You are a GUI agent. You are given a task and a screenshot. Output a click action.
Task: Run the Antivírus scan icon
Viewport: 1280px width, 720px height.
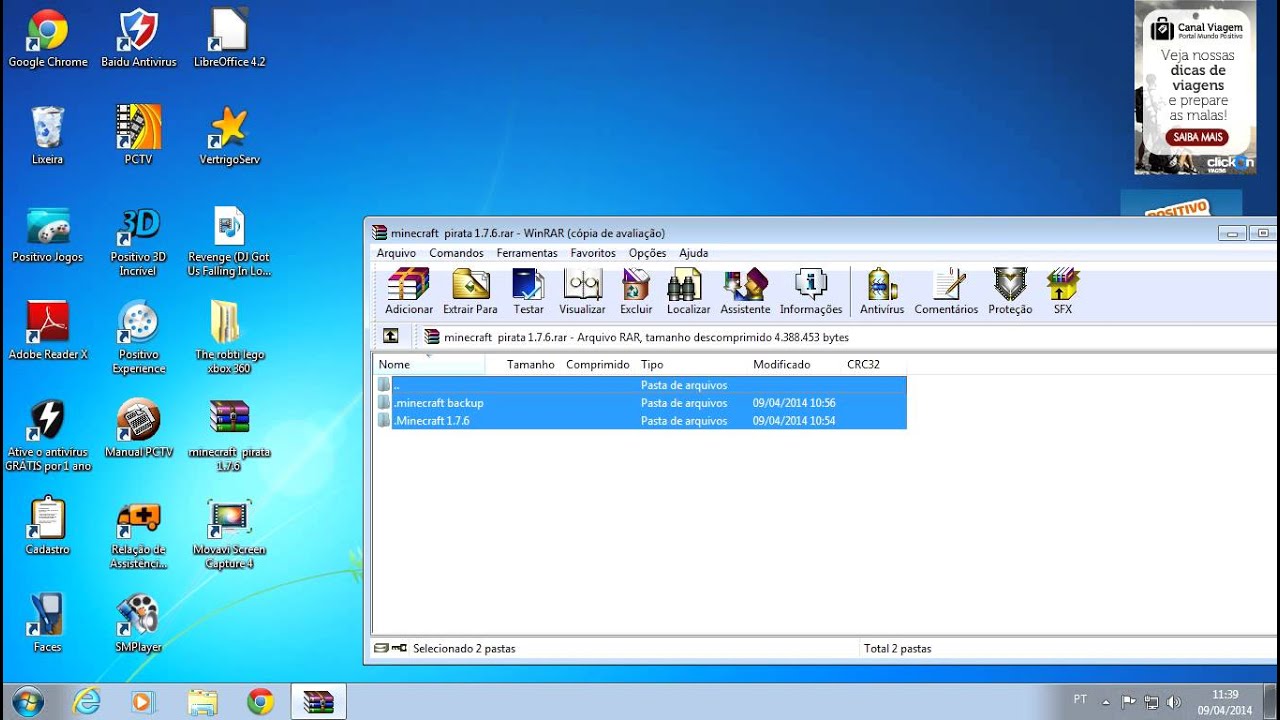(882, 291)
